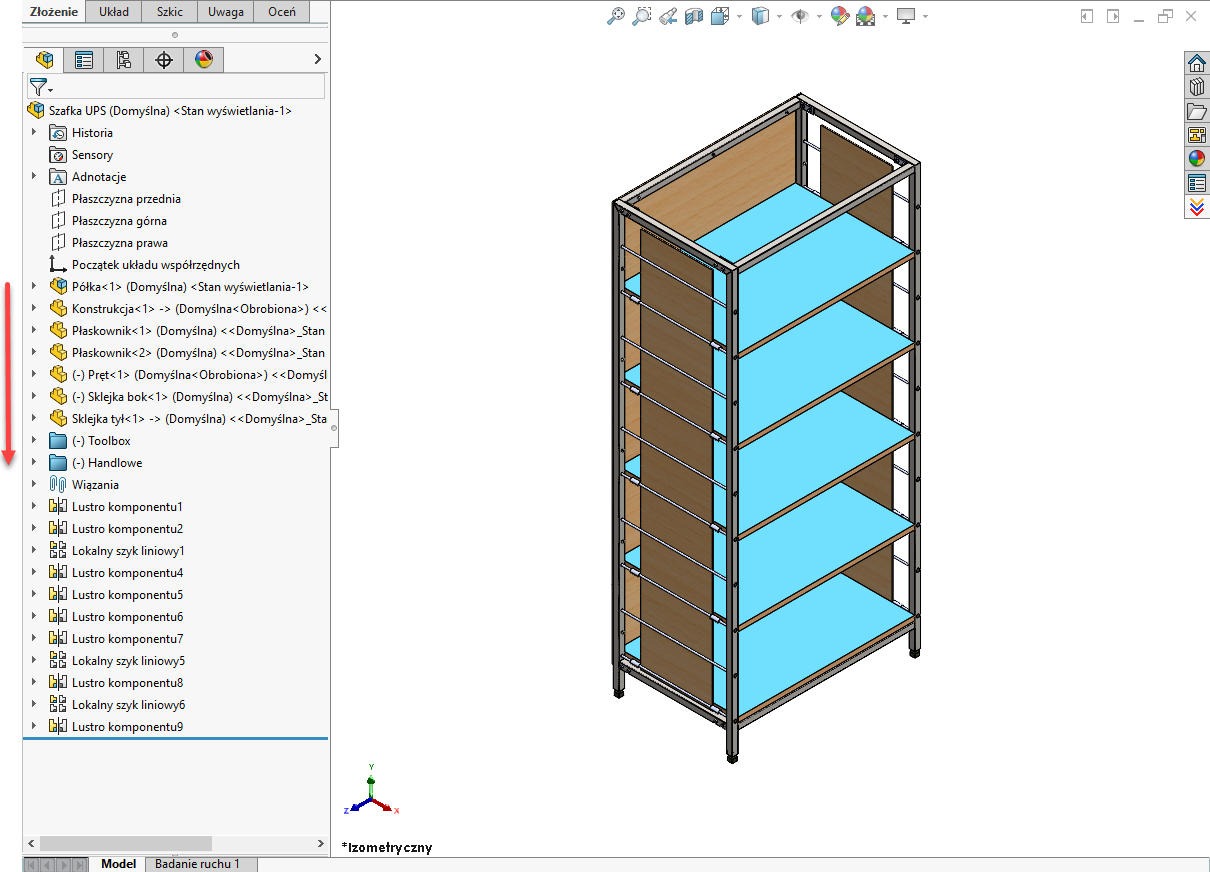Click the tree filter funnel icon
1210x872 pixels.
(38, 87)
